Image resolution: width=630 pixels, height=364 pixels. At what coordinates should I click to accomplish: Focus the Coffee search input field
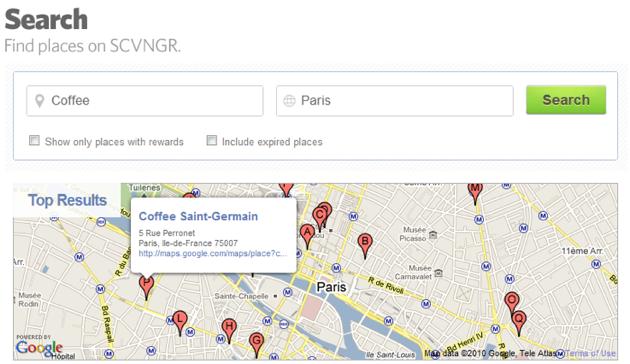pos(145,100)
